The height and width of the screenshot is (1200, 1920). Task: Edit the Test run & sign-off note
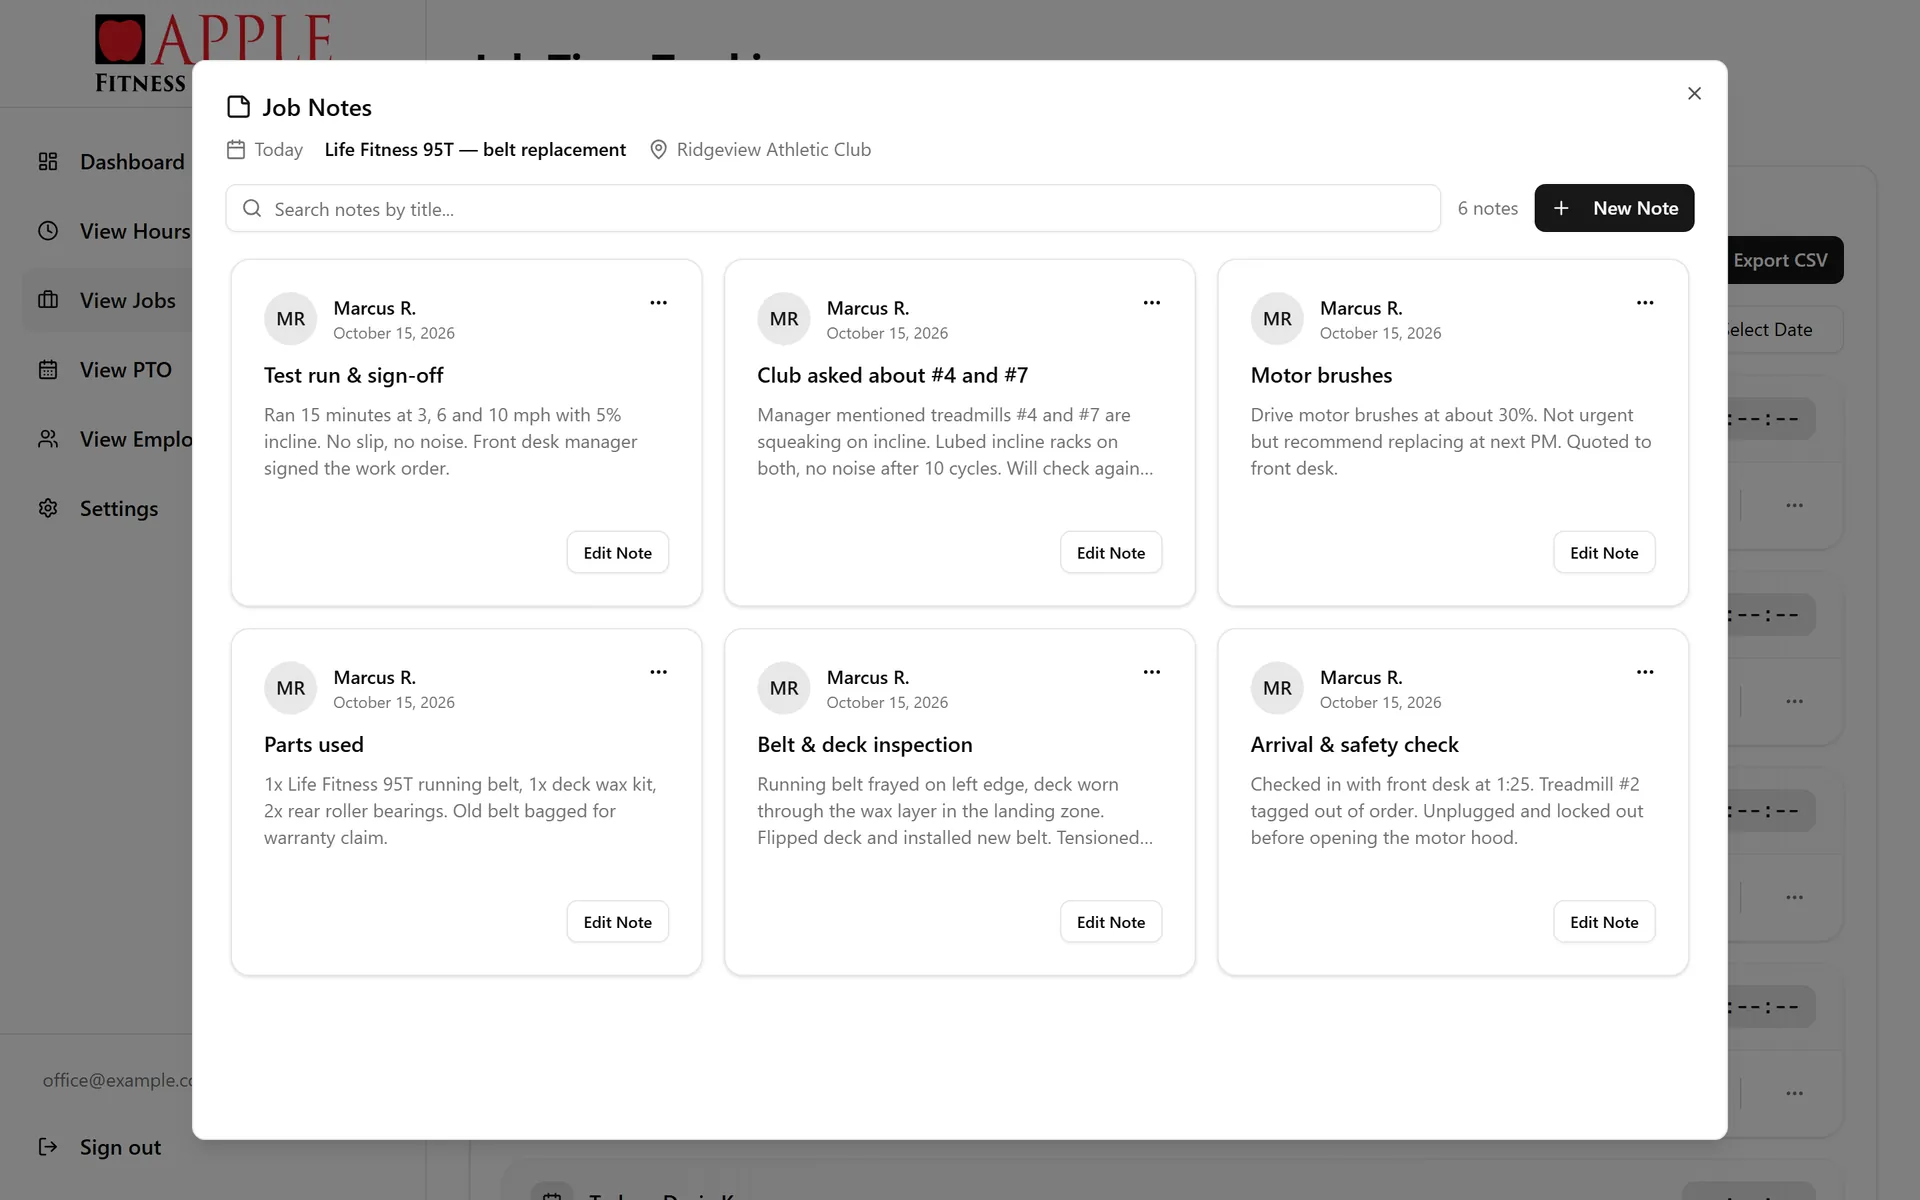point(618,553)
